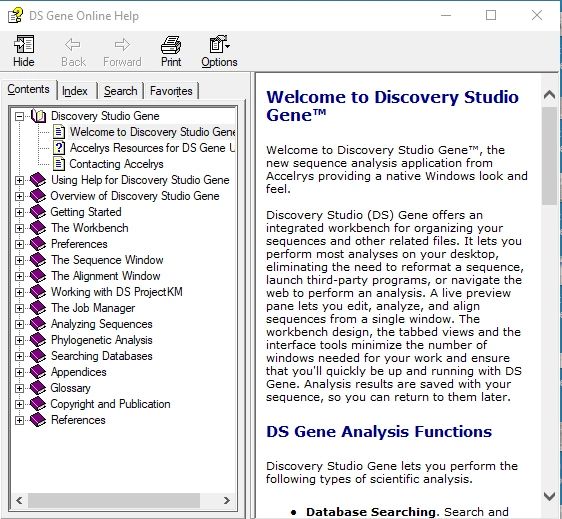Viewport: 562px width, 519px height.
Task: Click help page scroll up arrow
Action: click(549, 95)
